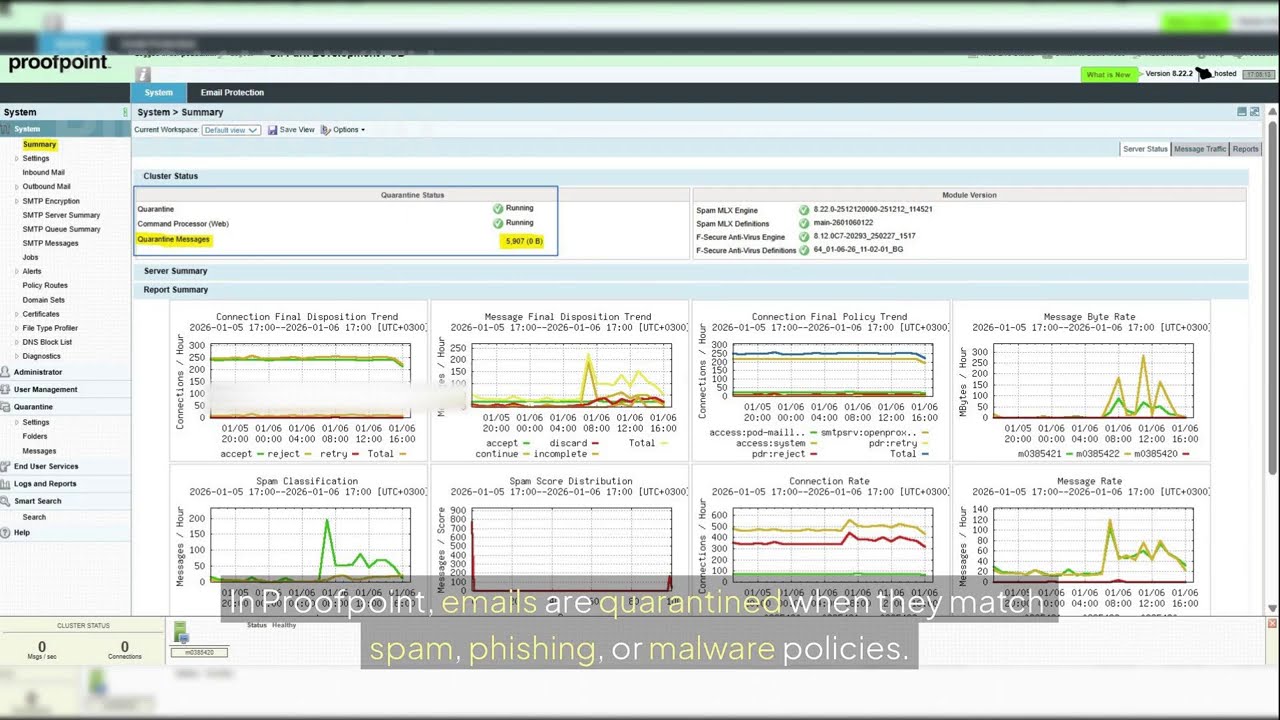1280x720 pixels.
Task: Click the End User Services icon
Action: (6, 466)
